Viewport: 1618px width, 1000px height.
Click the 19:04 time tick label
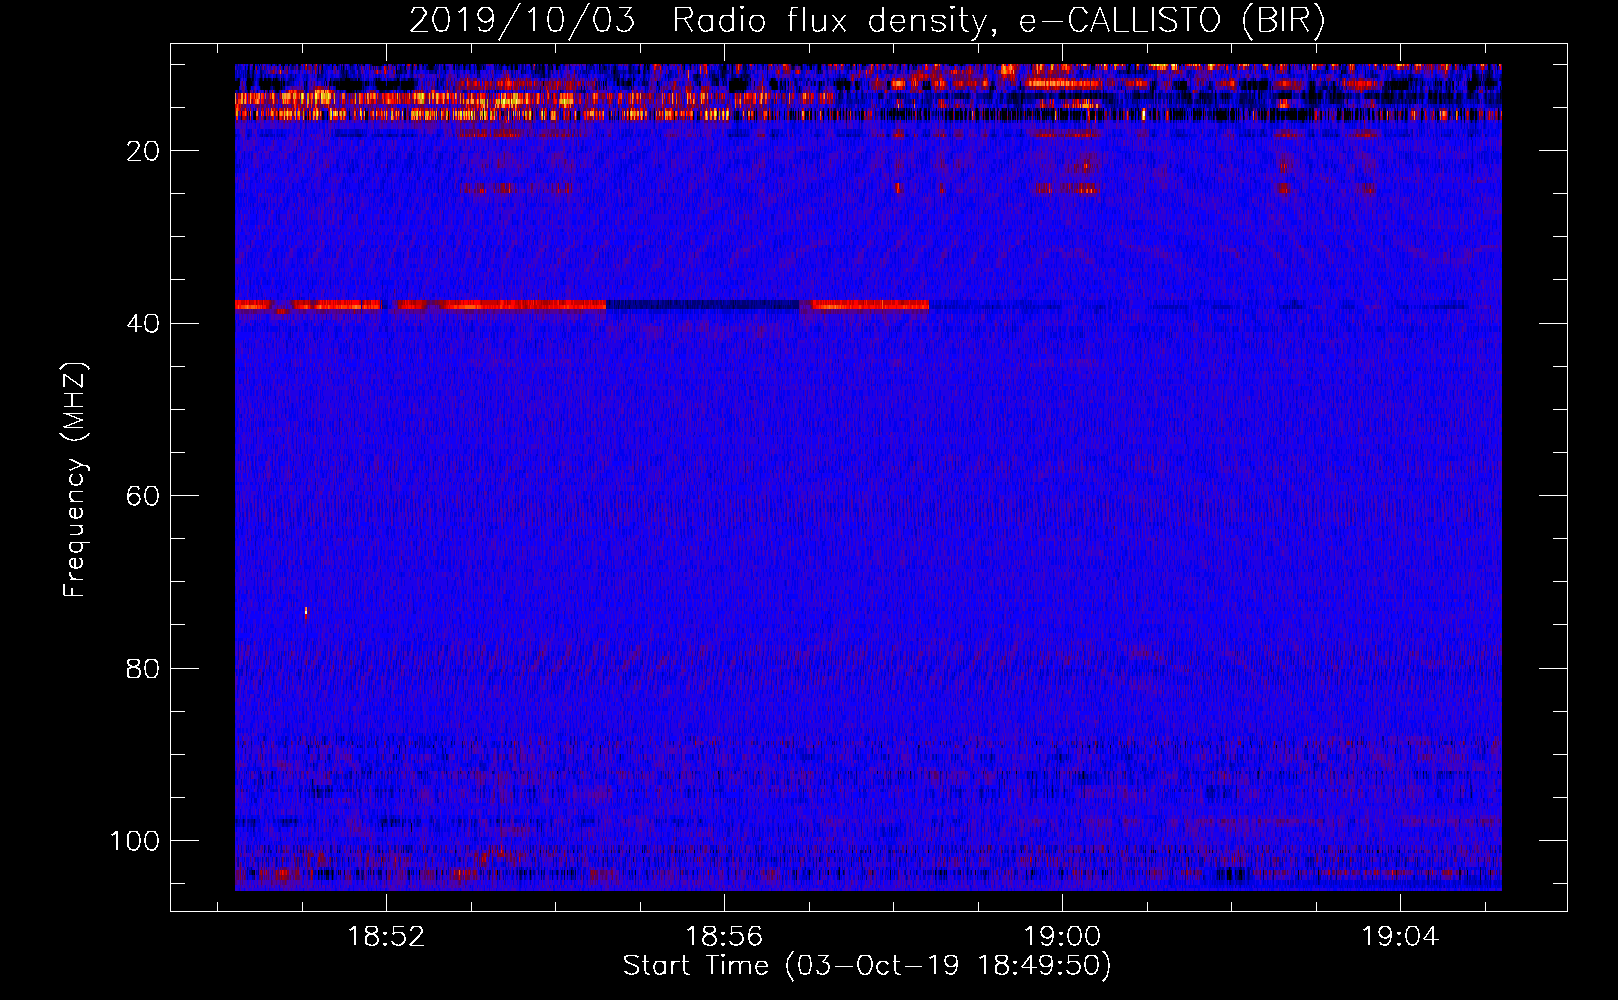click(x=1399, y=936)
